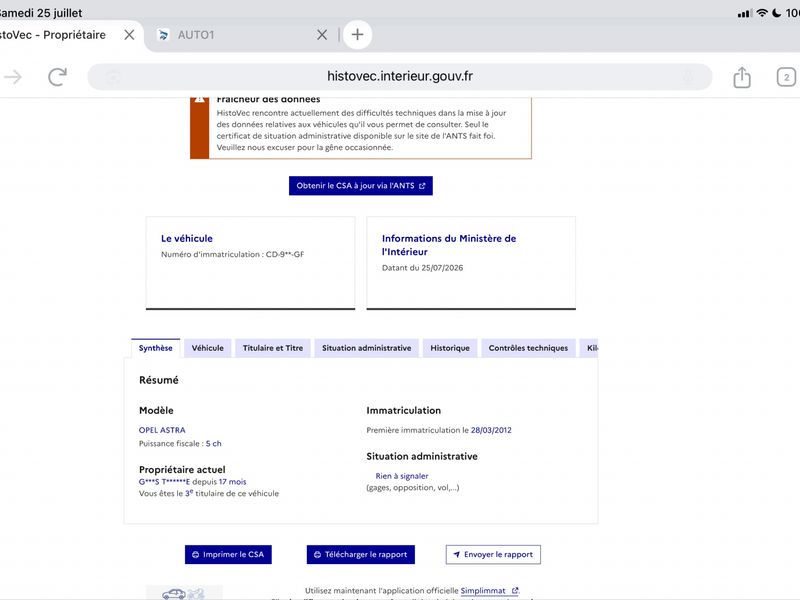
Task: Go forward with the arrow icon
Action: point(13,77)
